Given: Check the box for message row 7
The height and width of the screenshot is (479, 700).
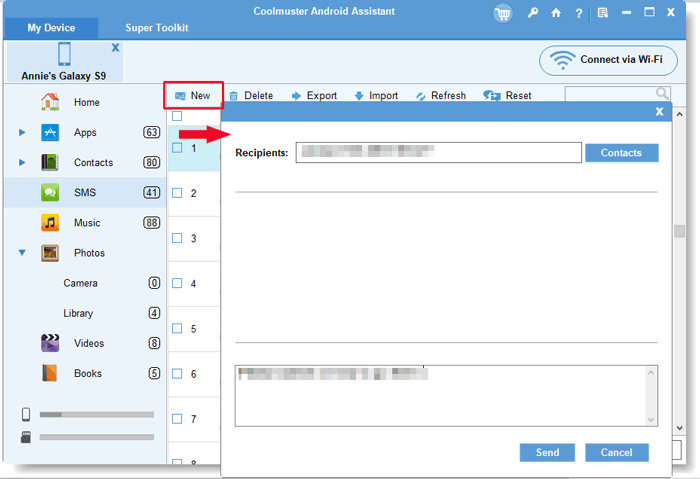Looking at the screenshot, I should 177,419.
